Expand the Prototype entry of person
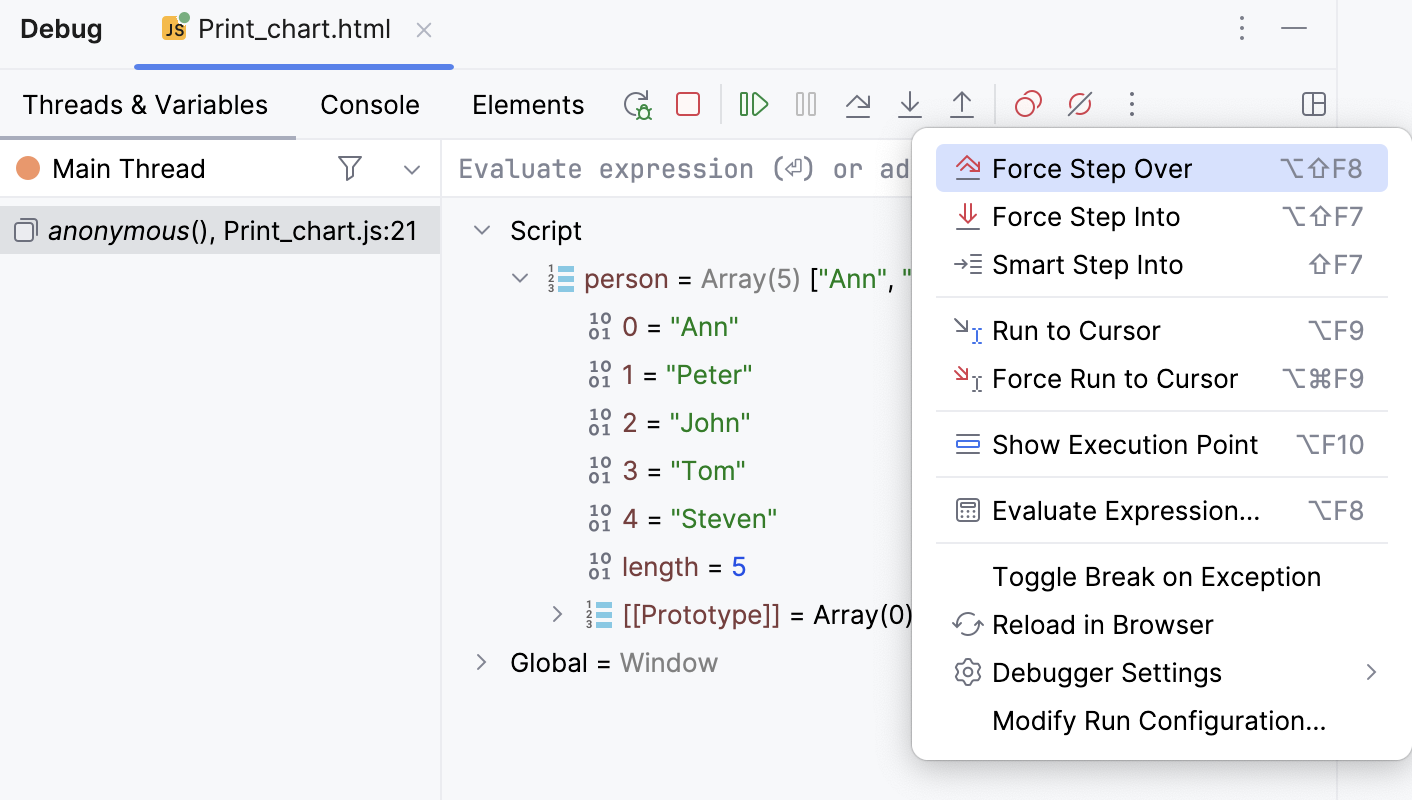The height and width of the screenshot is (800, 1412). point(557,614)
